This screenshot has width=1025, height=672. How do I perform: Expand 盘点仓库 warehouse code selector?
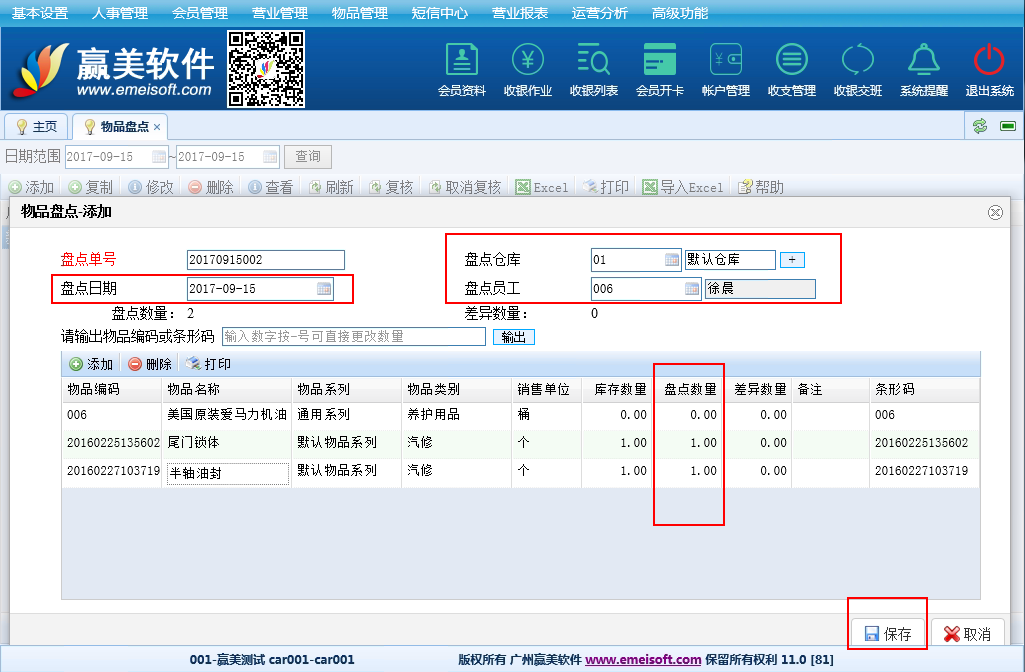pyautogui.click(x=672, y=260)
